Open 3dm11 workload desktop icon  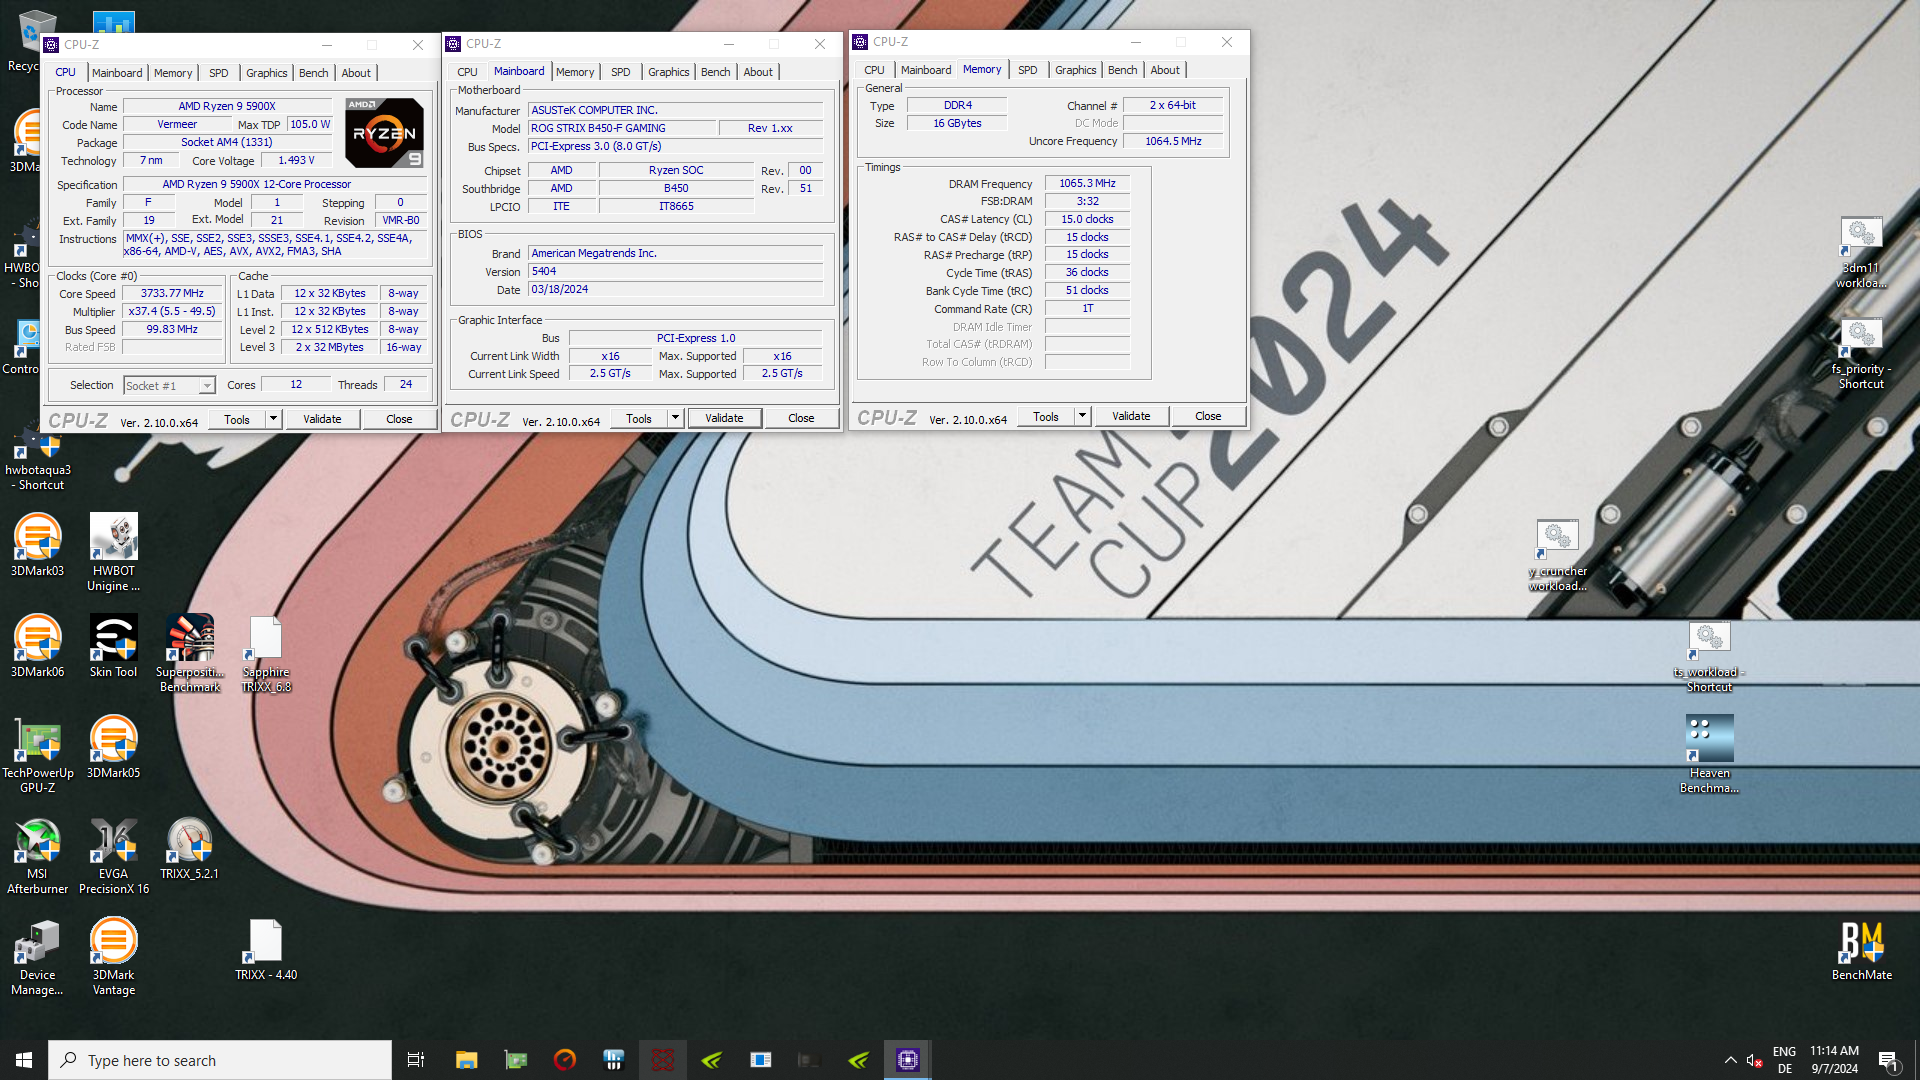pyautogui.click(x=1862, y=252)
